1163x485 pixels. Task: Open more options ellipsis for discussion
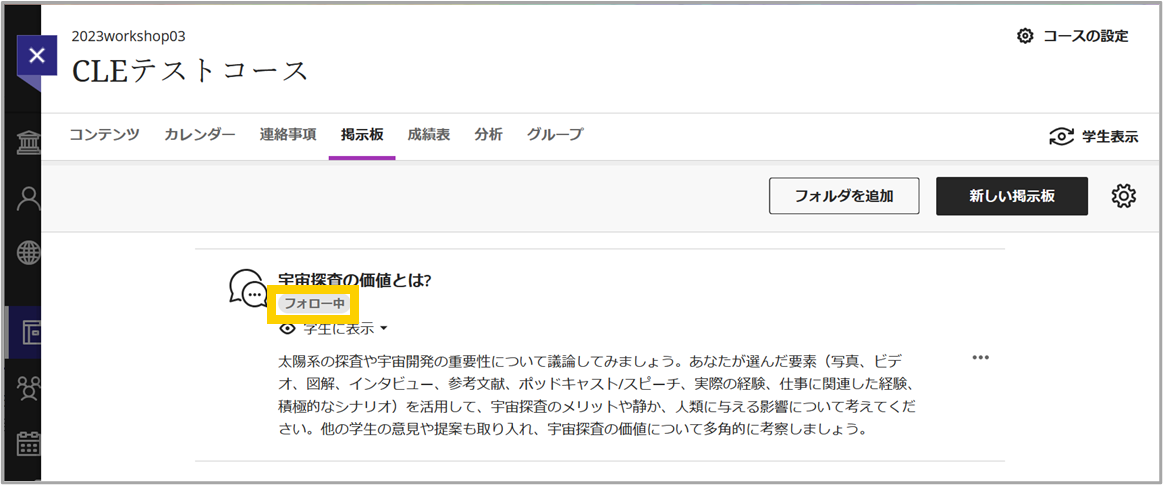point(981,357)
